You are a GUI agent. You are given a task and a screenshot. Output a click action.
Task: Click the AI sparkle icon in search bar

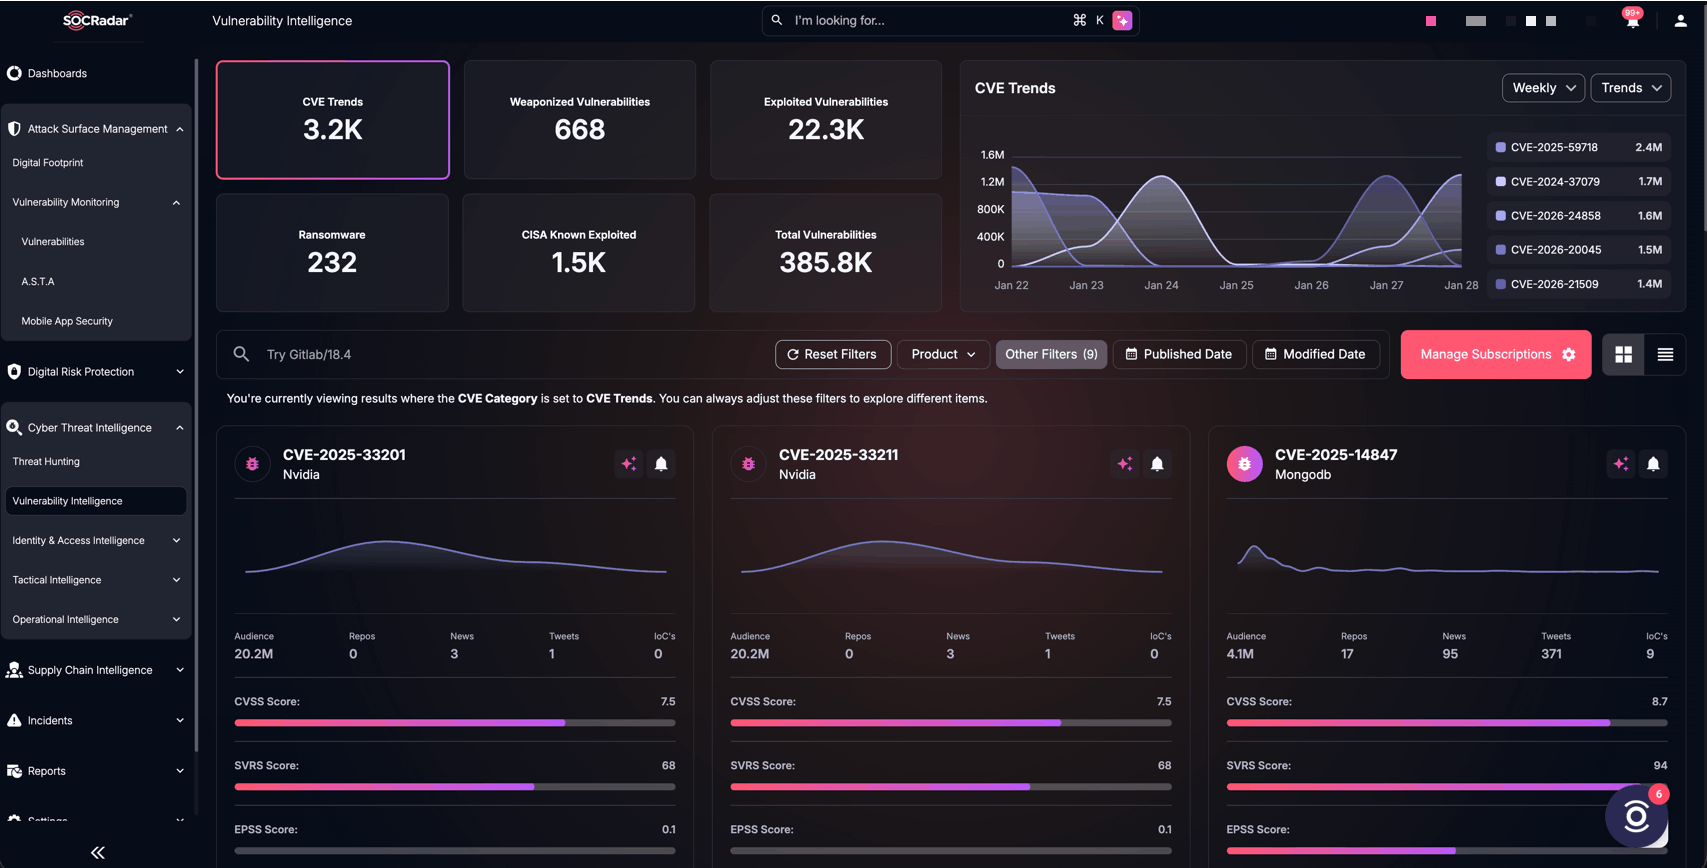pyautogui.click(x=1122, y=21)
